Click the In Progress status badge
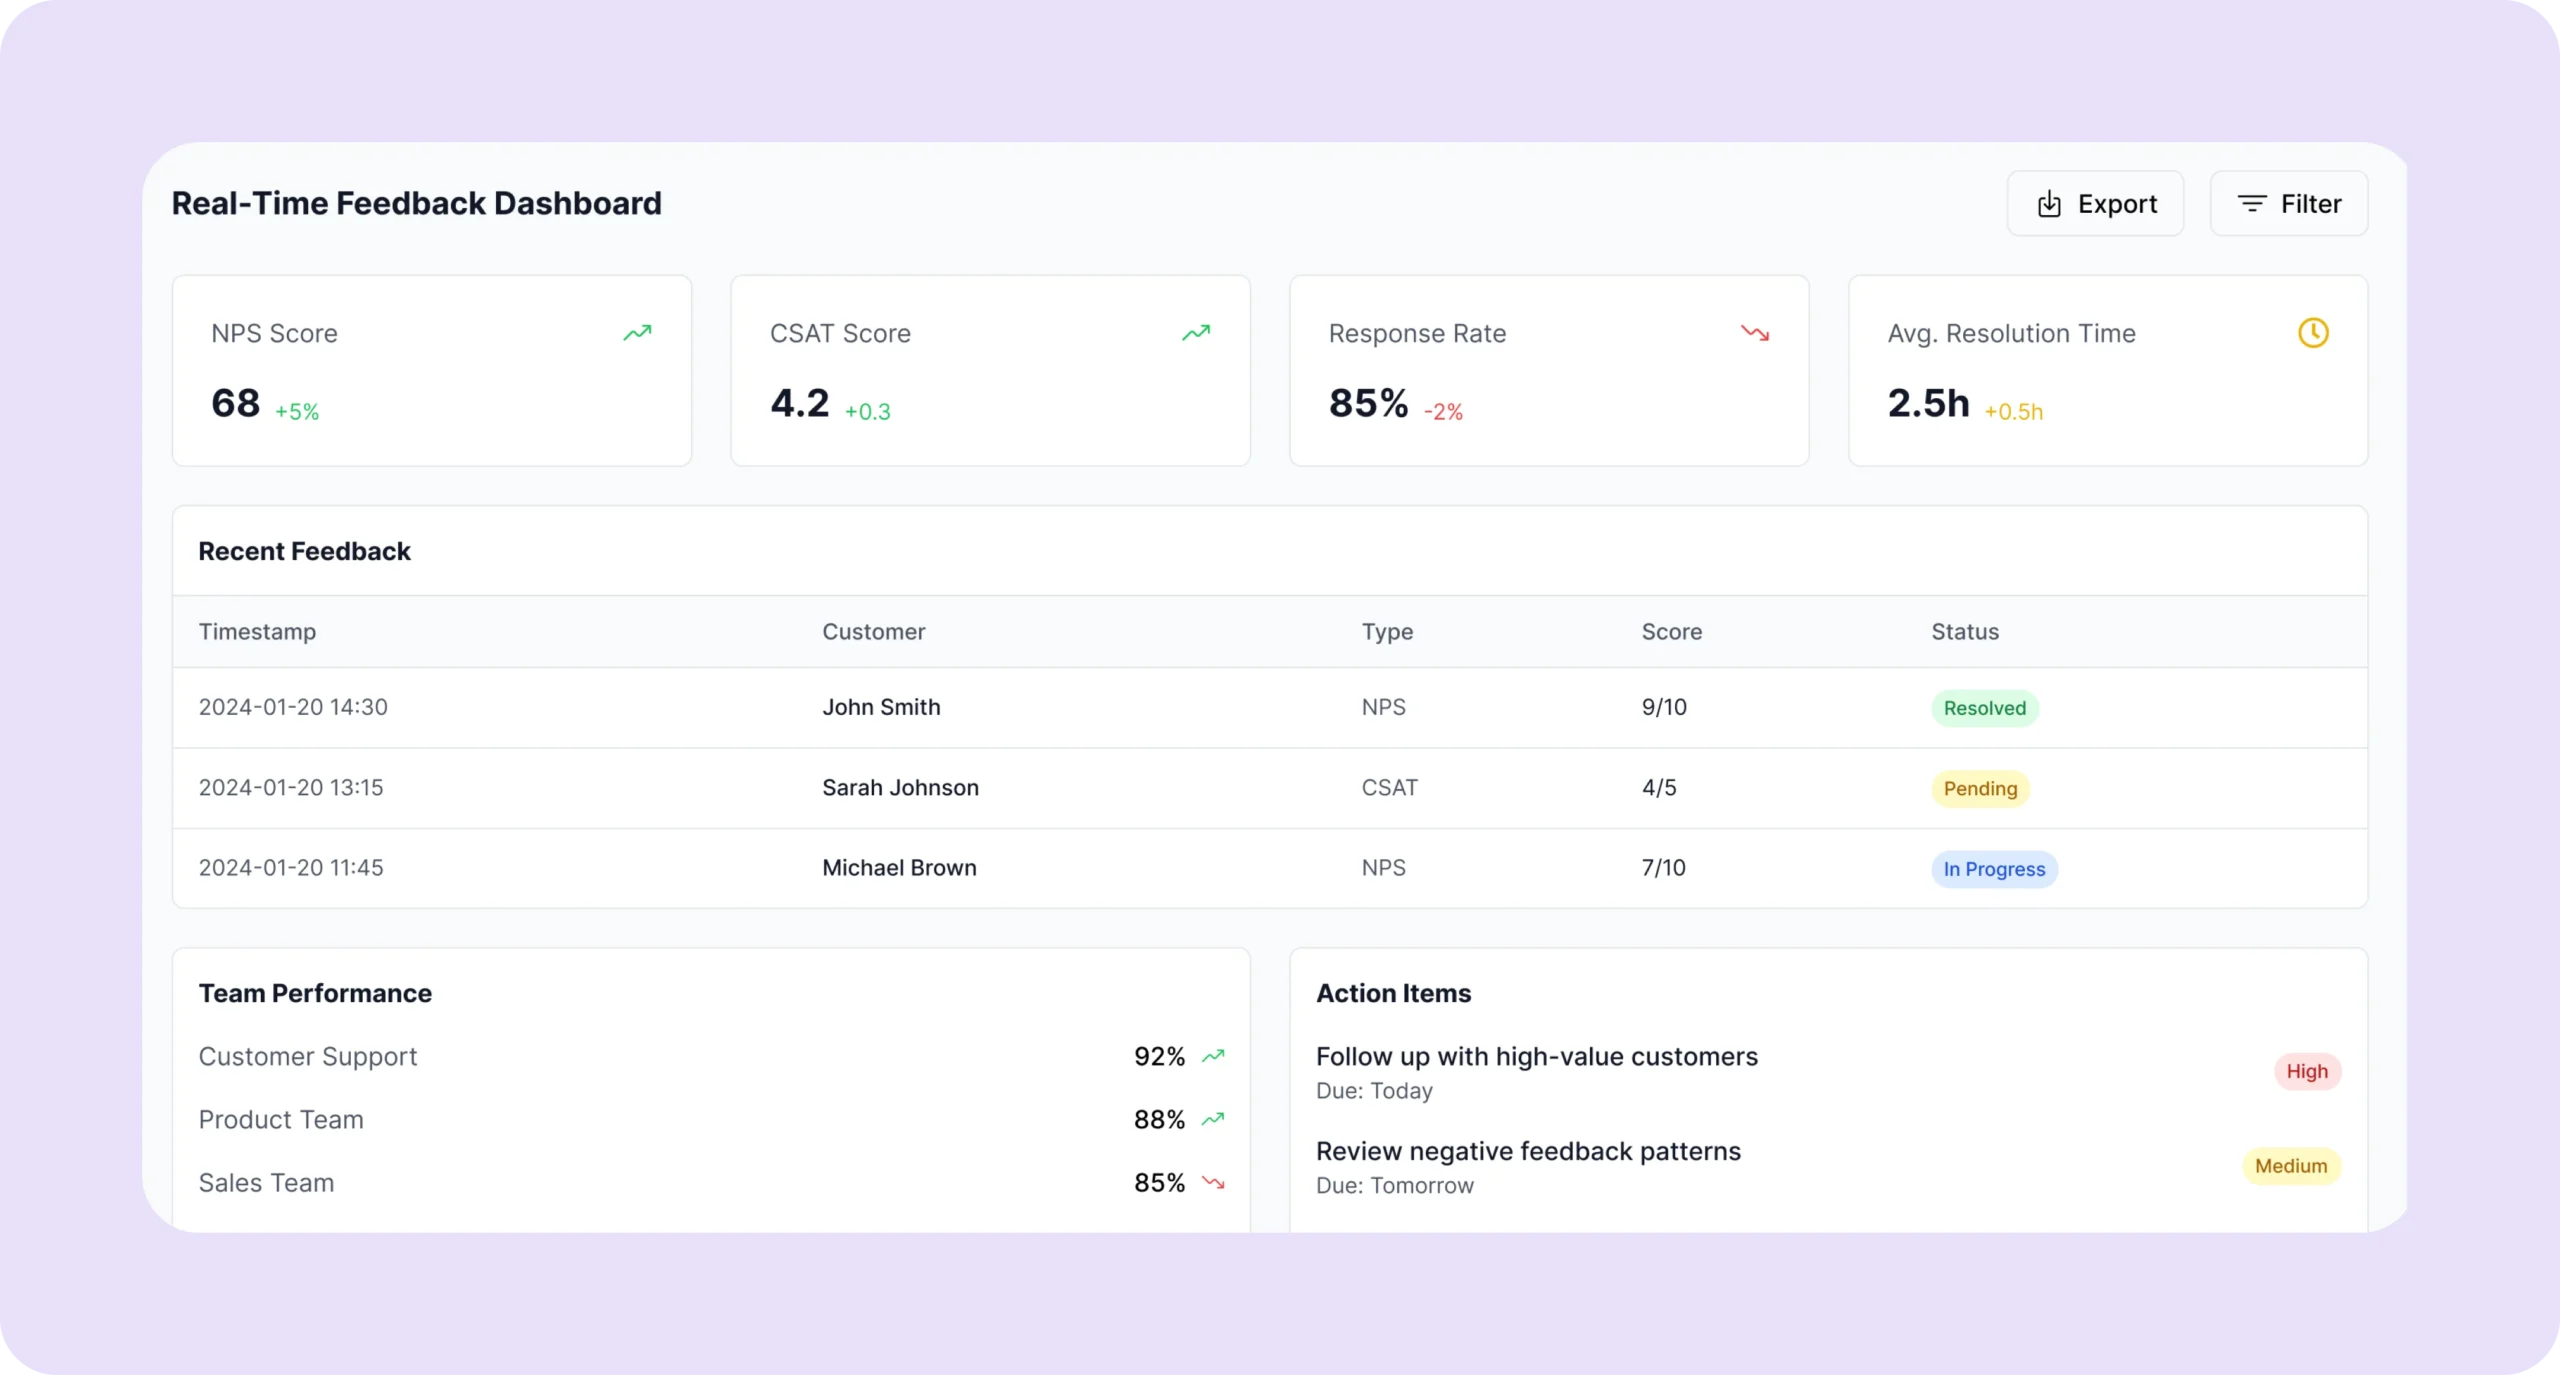The image size is (2560, 1375). 1993,869
